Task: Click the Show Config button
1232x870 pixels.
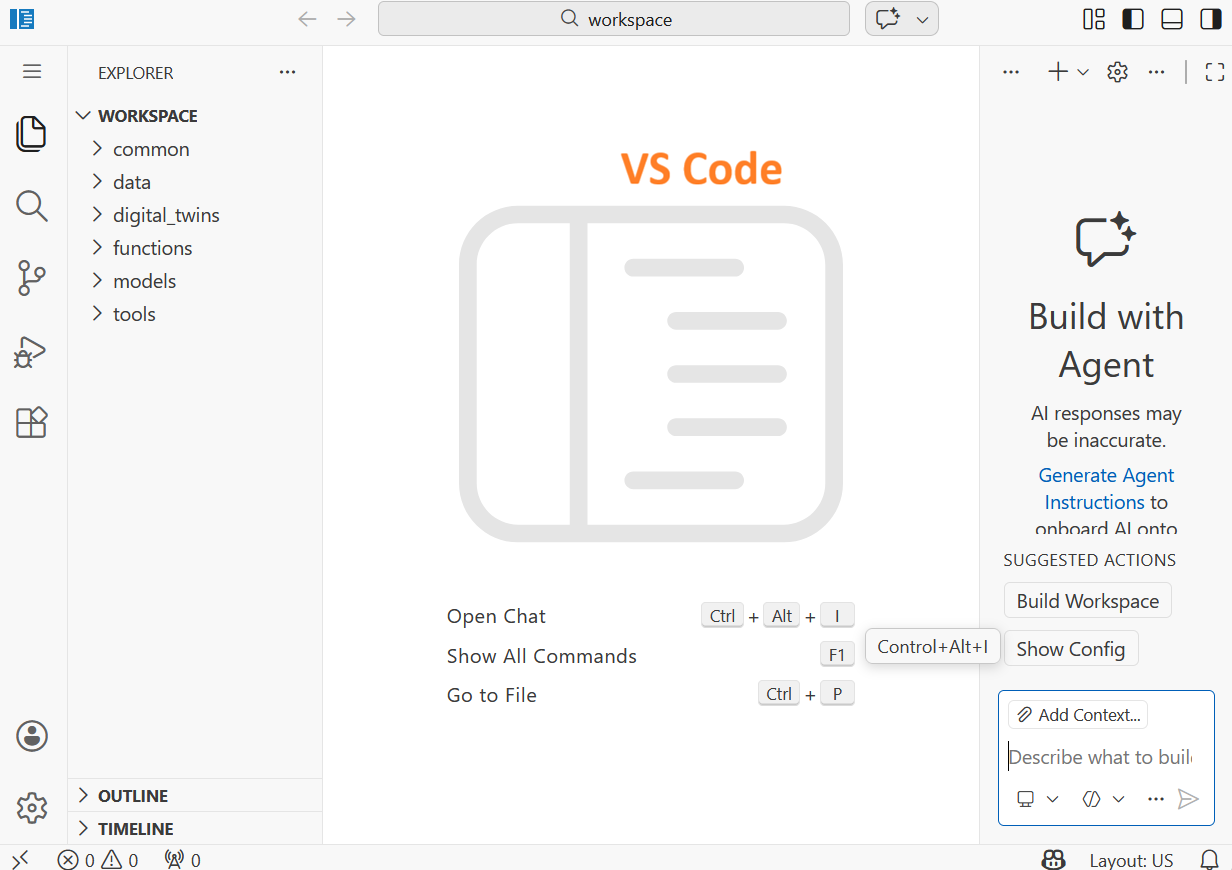Action: coord(1071,649)
